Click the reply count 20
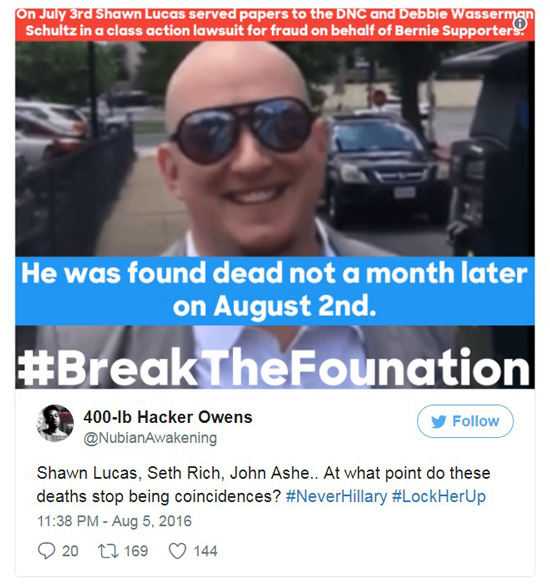This screenshot has width=550, height=585. pos(70,551)
